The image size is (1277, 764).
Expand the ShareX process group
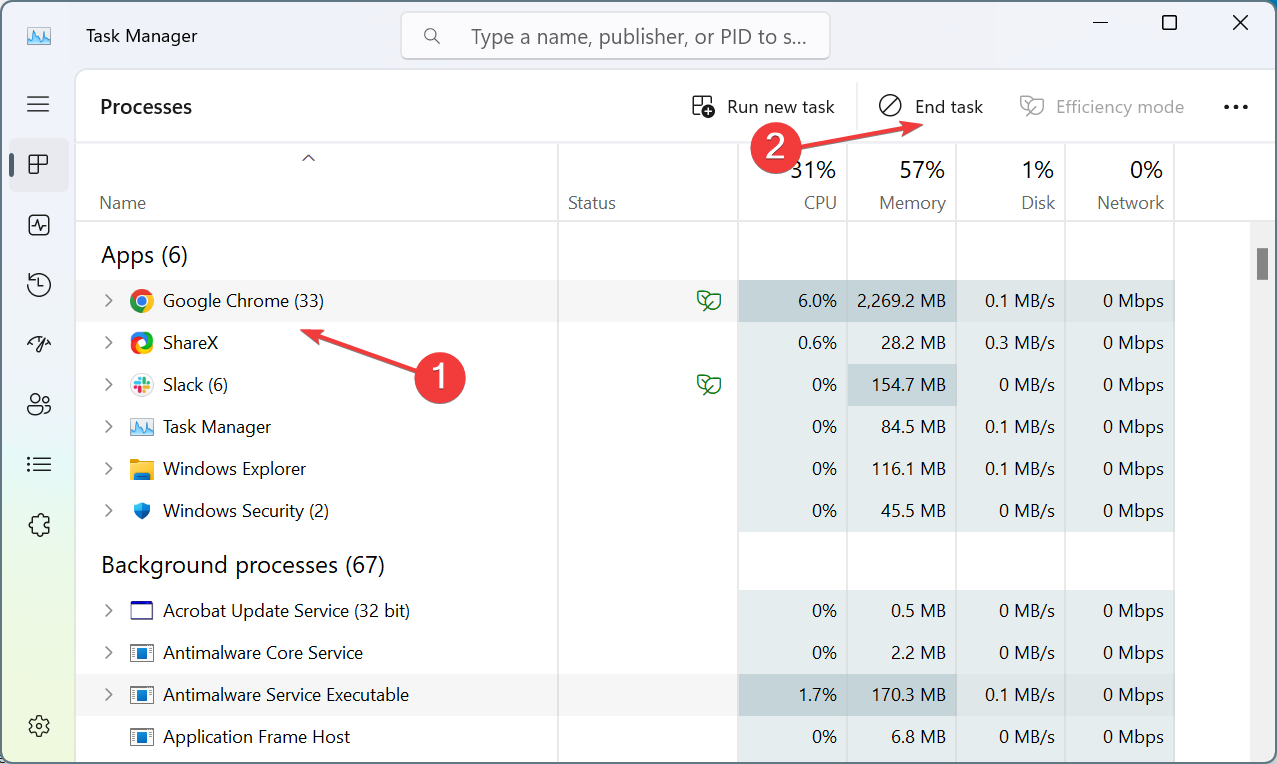point(109,343)
